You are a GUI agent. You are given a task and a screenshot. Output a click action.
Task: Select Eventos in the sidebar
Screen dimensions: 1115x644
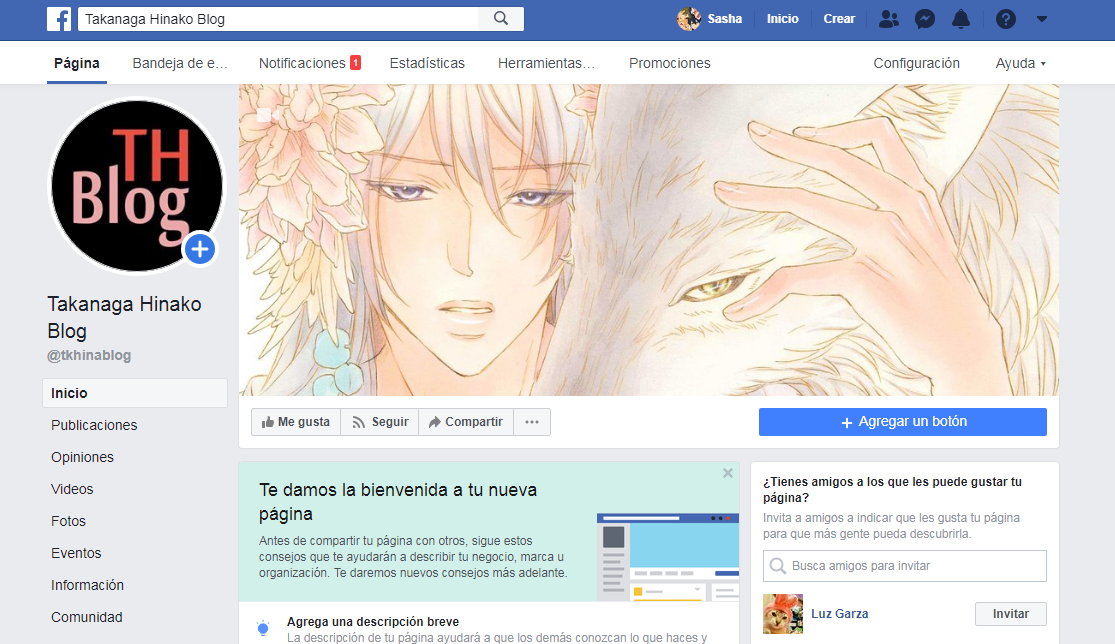(76, 553)
